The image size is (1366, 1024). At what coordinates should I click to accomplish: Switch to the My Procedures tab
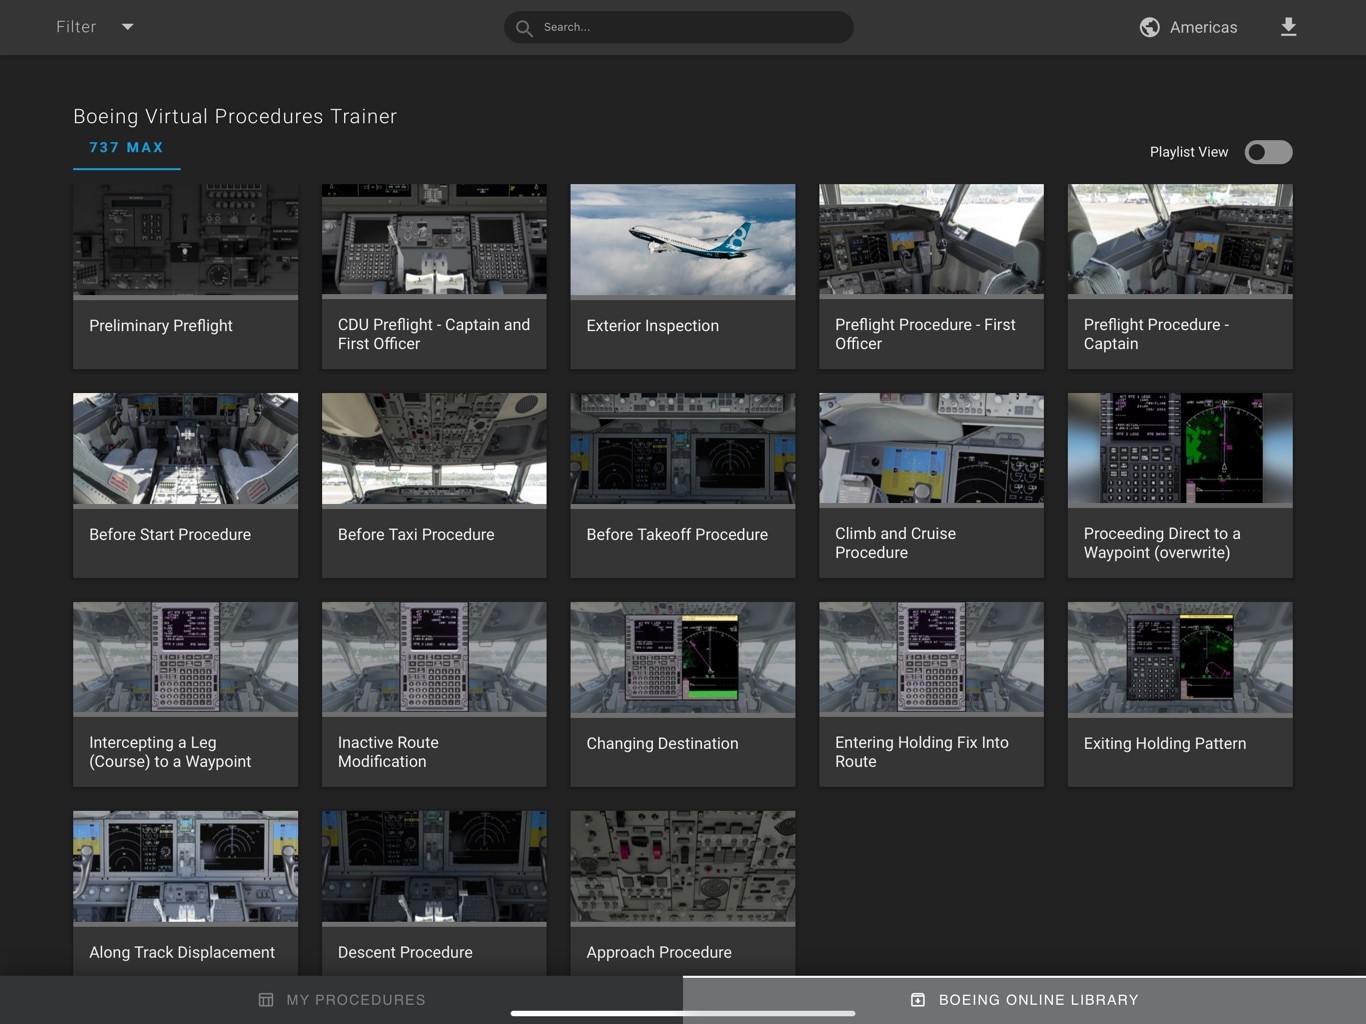(x=342, y=1000)
